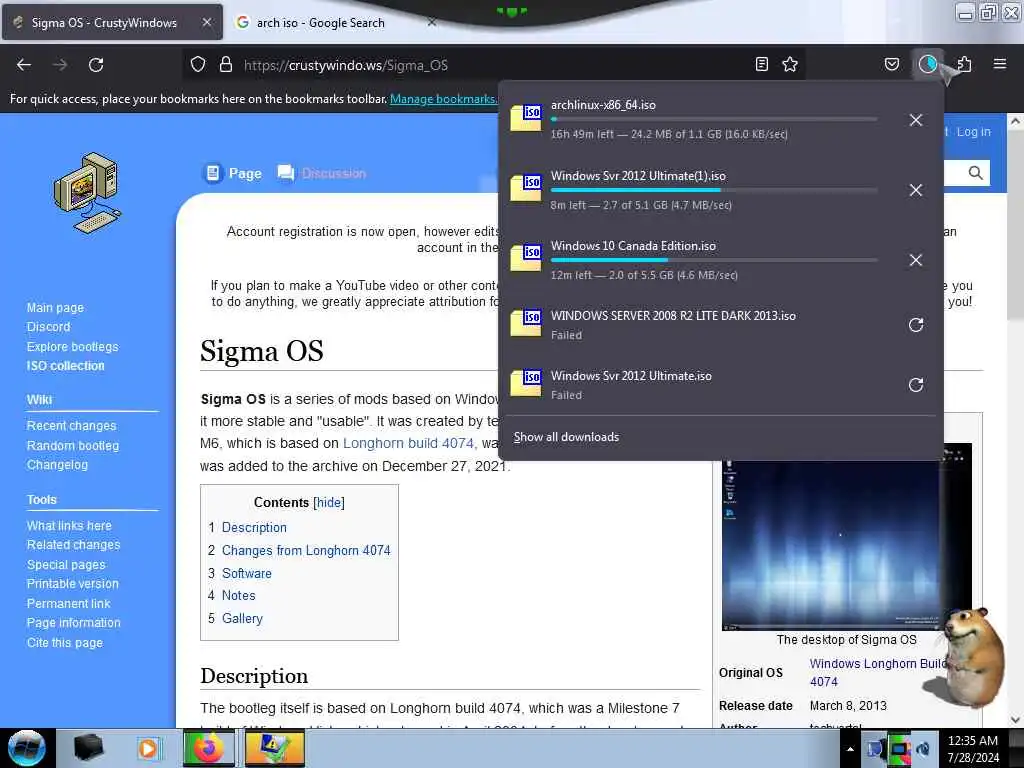Open the Longhorn build 4074 link
Image resolution: width=1024 pixels, height=768 pixels.
tap(409, 443)
